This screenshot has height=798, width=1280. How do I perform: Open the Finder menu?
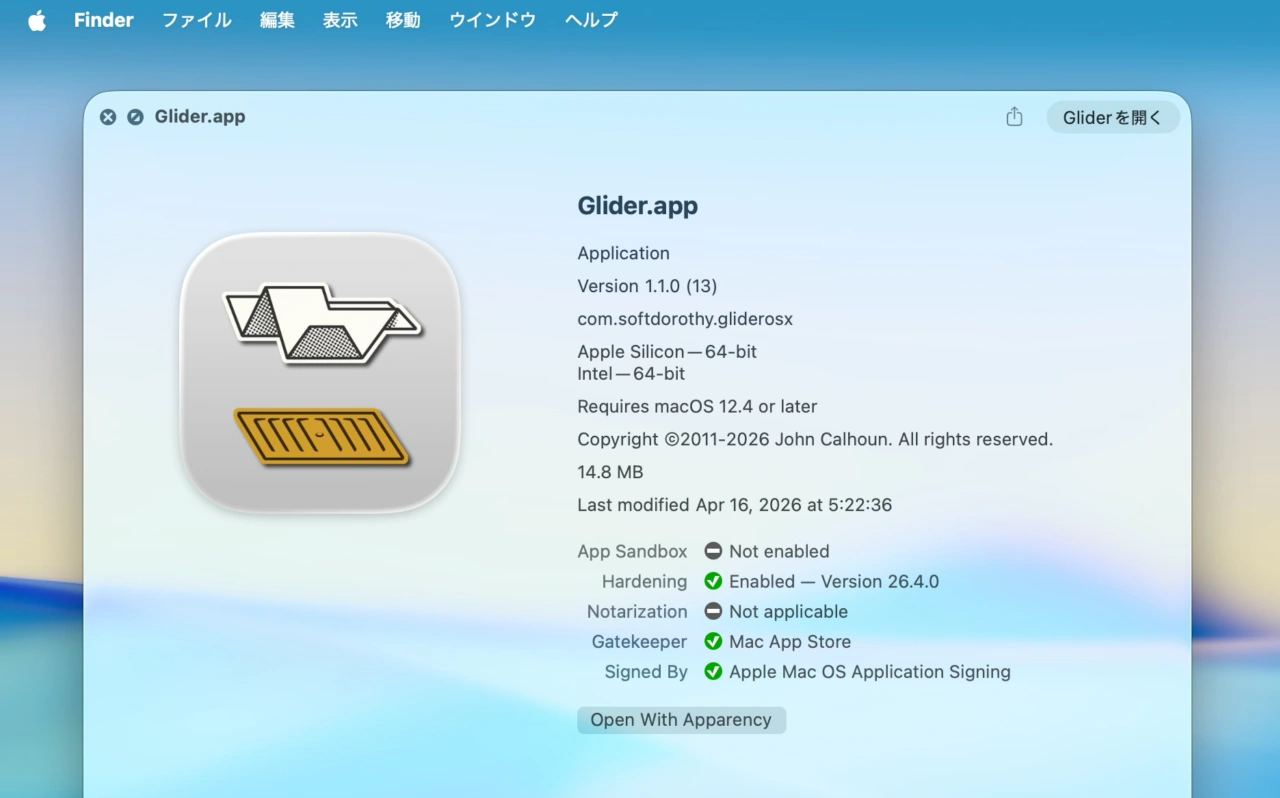point(103,20)
